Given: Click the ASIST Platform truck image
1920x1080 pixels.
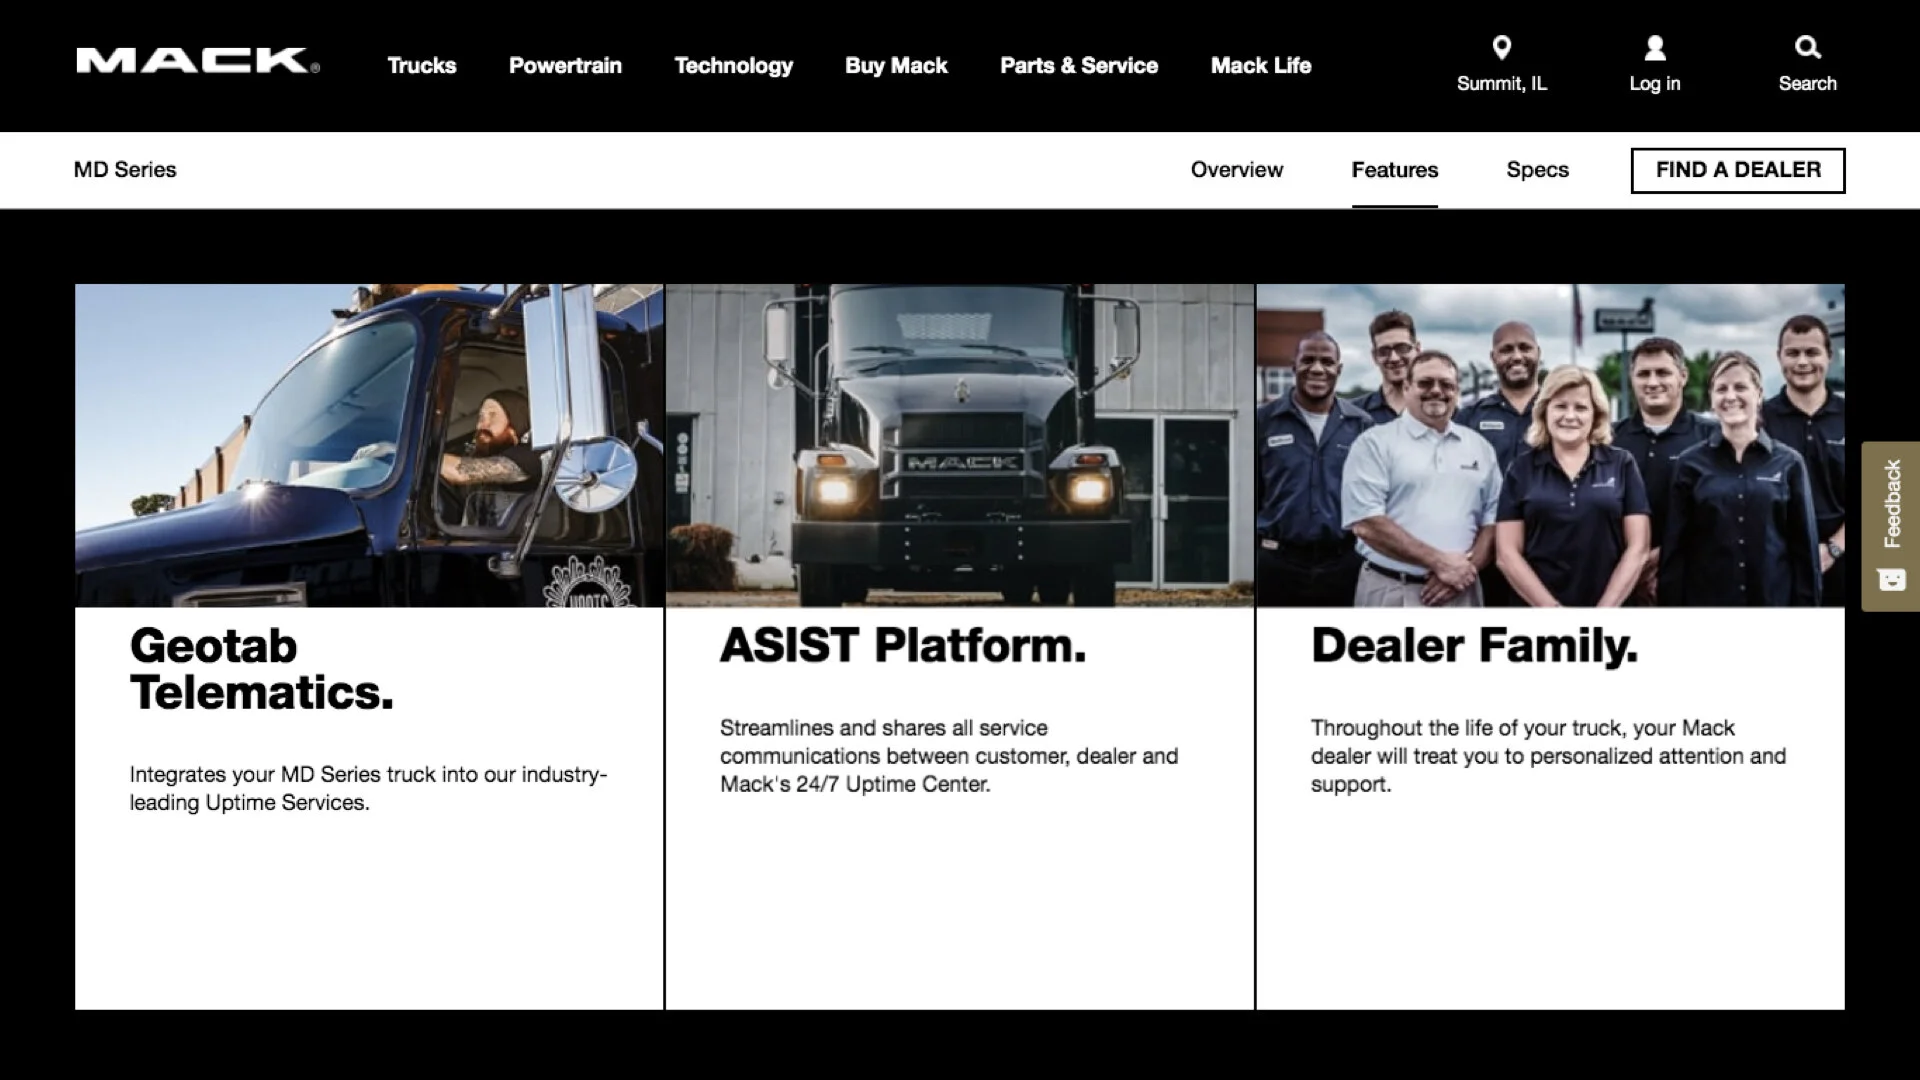Looking at the screenshot, I should tap(959, 445).
